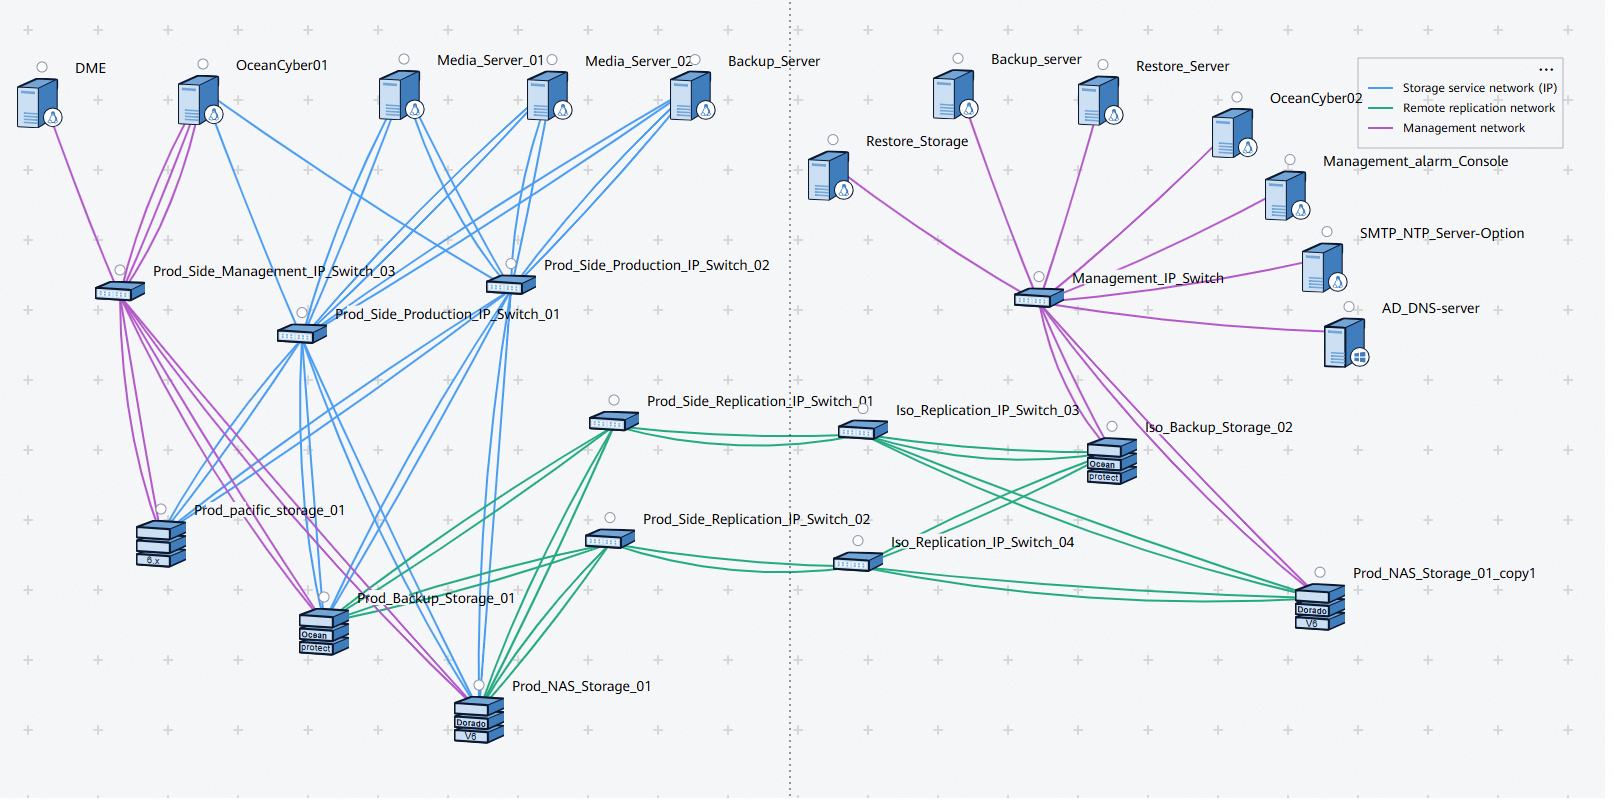The height and width of the screenshot is (800, 1614).
Task: Toggle the circle selector above OceanCyber01
Action: click(203, 64)
